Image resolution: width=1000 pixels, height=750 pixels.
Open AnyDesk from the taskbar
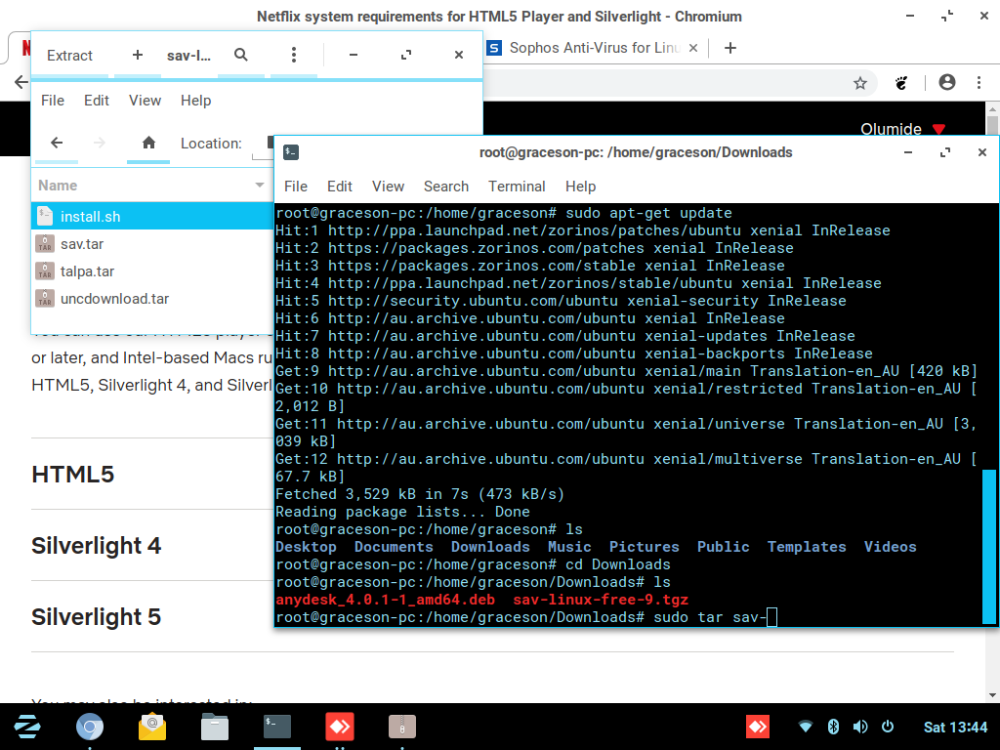point(339,726)
